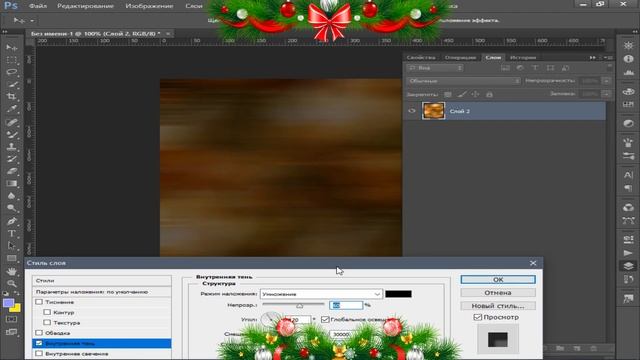Select the Rectangular Marquee tool
Screen dimensions: 640x360
pyautogui.click(x=11, y=60)
